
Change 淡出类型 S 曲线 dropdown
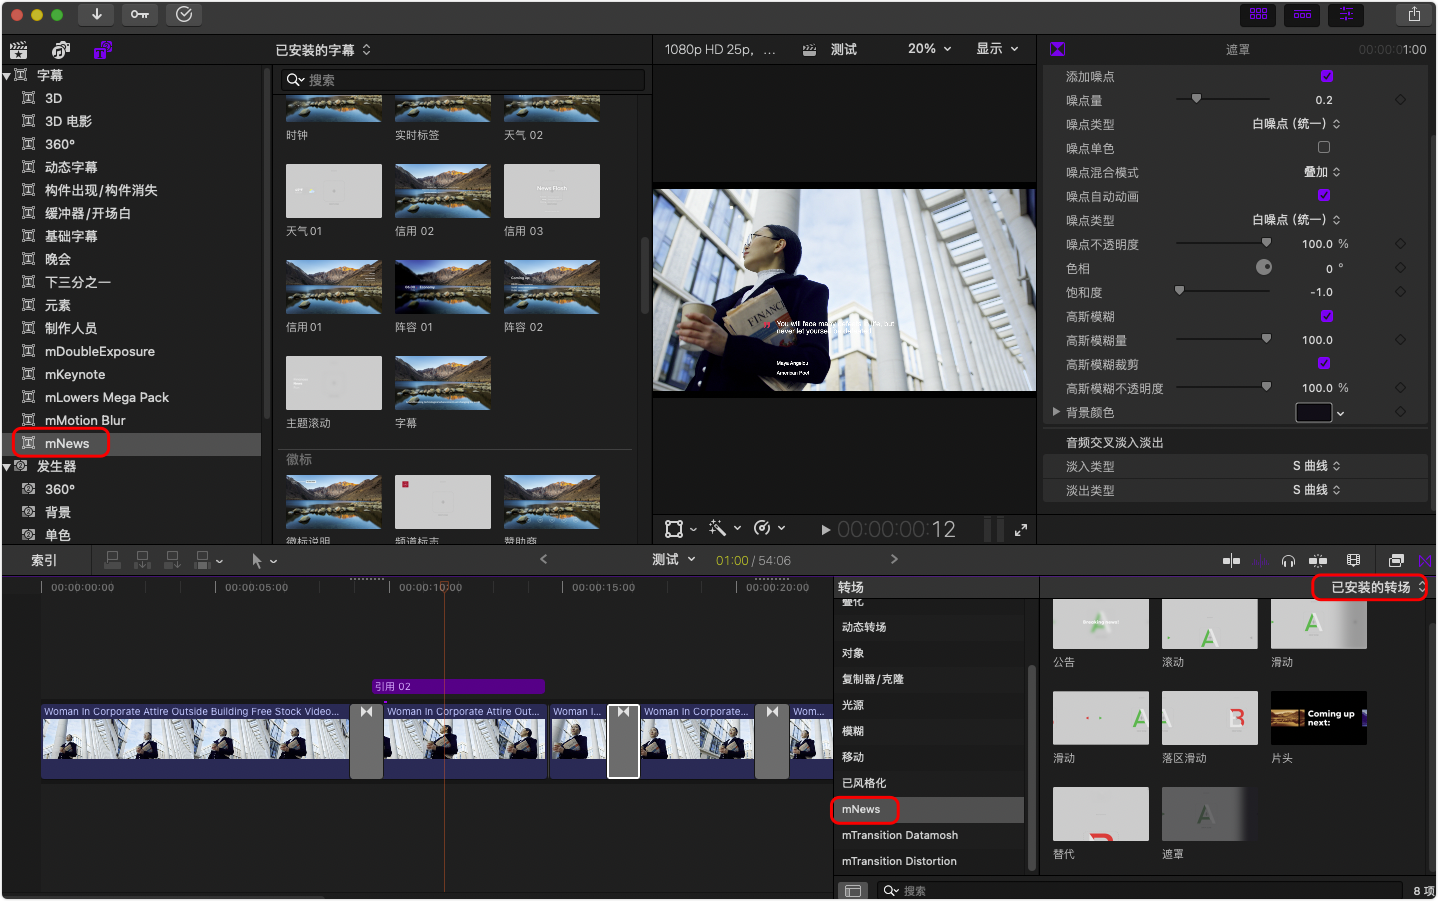tap(1316, 490)
